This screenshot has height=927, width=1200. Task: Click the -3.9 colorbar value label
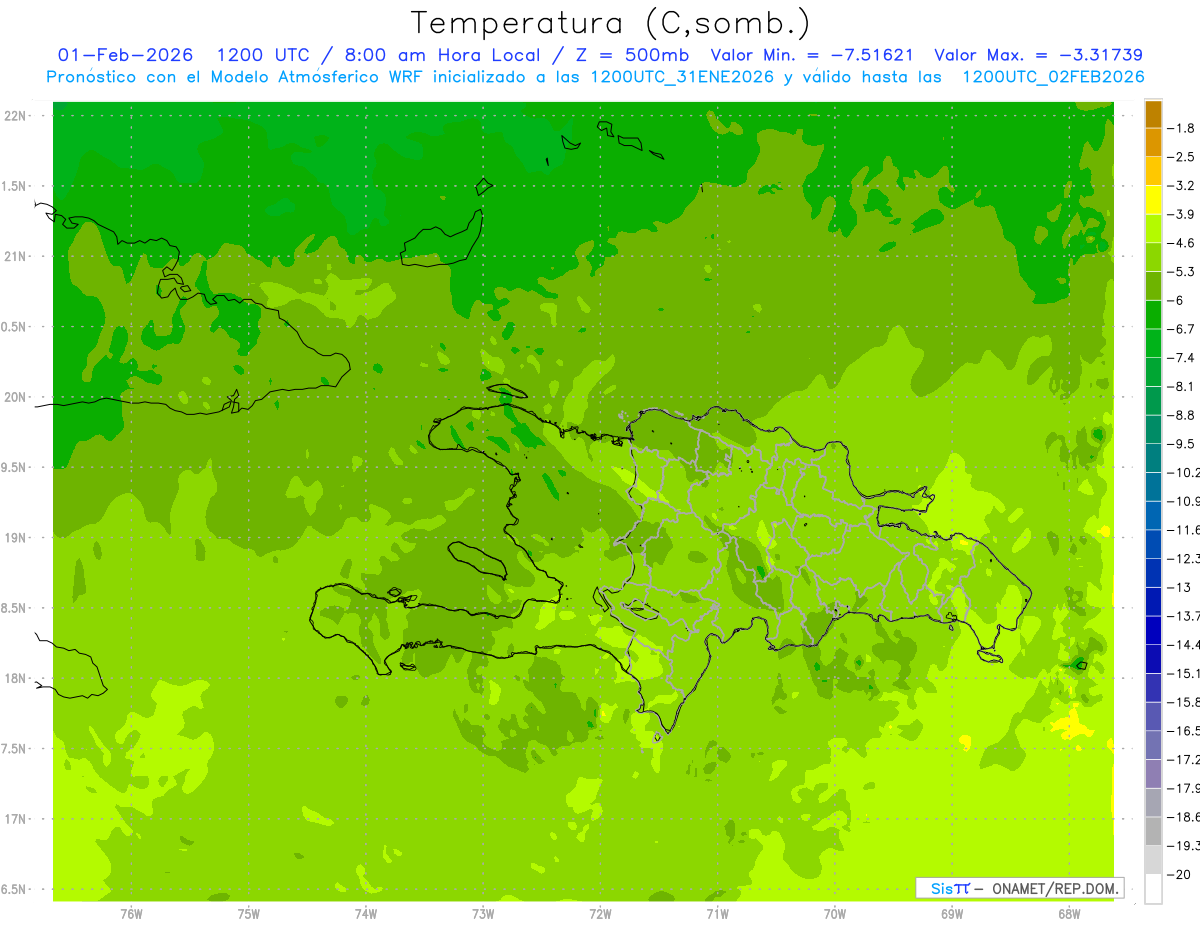point(1182,214)
